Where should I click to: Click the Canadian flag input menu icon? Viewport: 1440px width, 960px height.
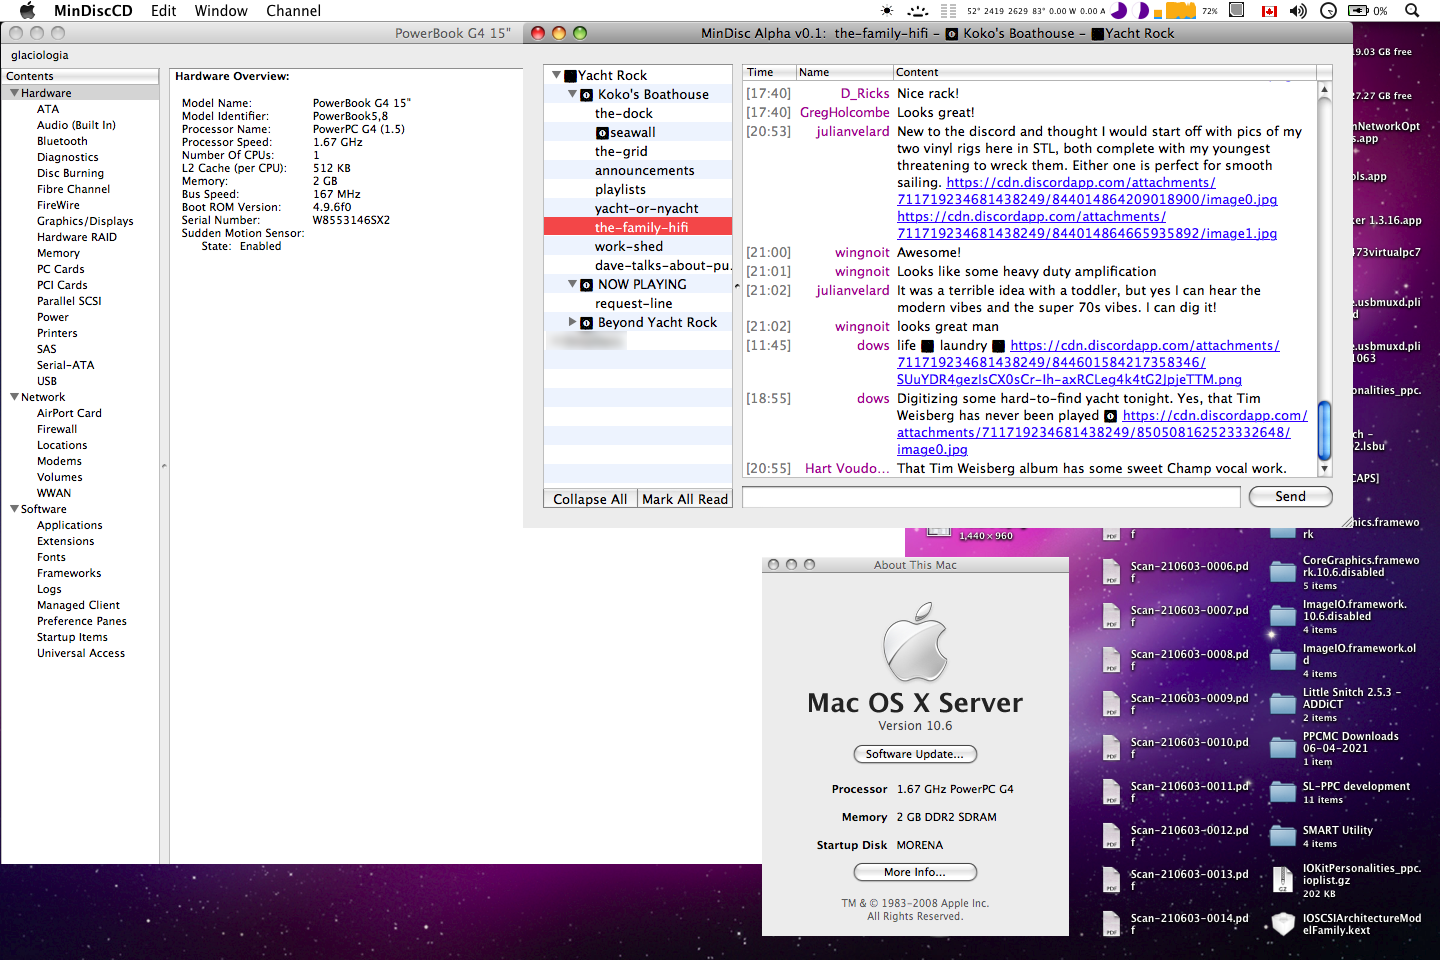click(x=1269, y=11)
